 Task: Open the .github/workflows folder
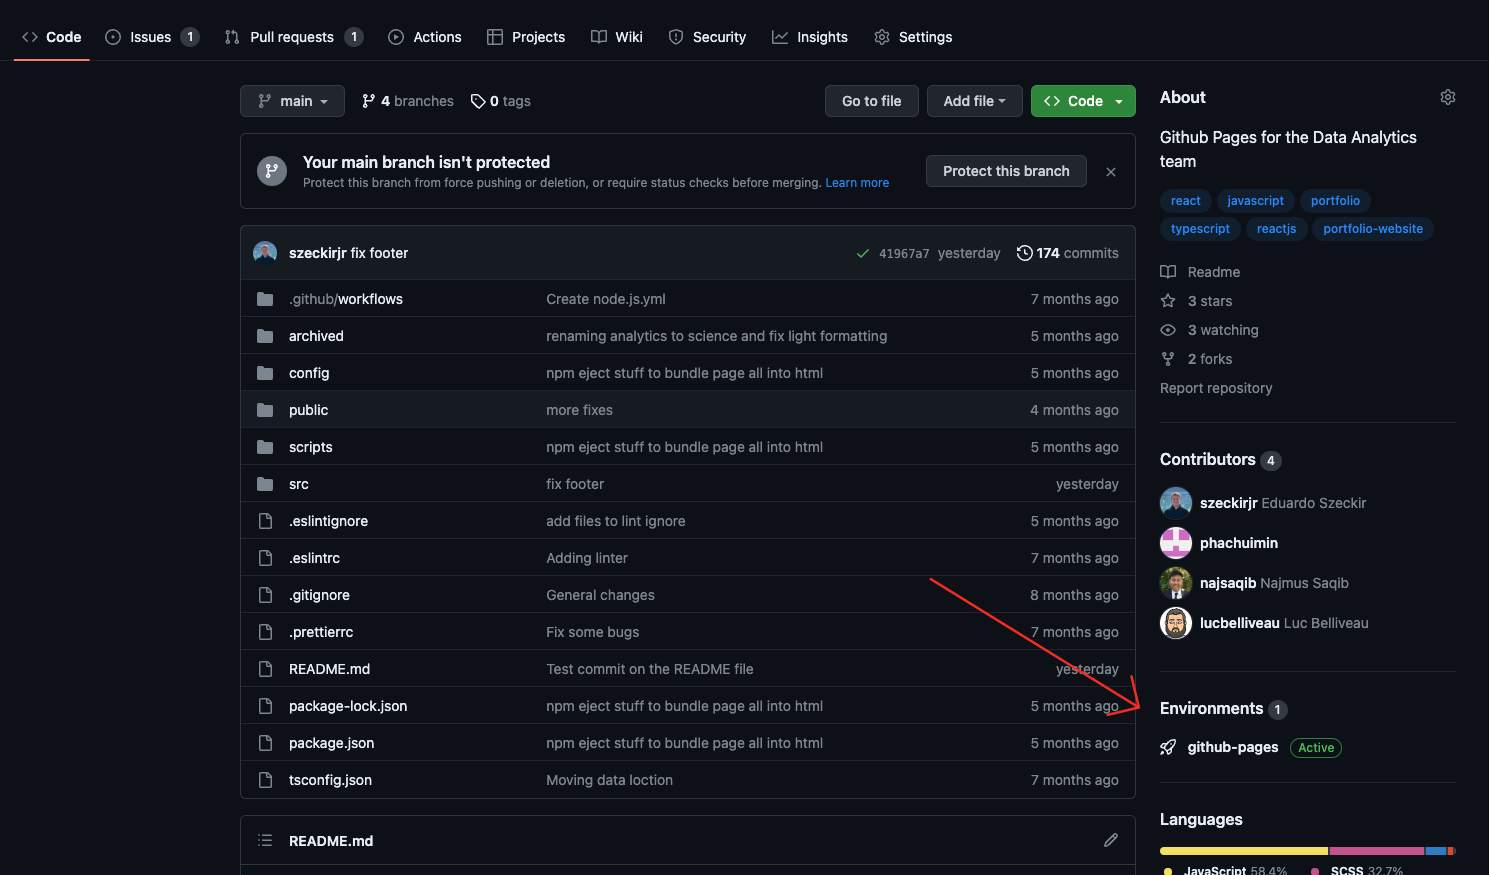pyautogui.click(x=346, y=299)
